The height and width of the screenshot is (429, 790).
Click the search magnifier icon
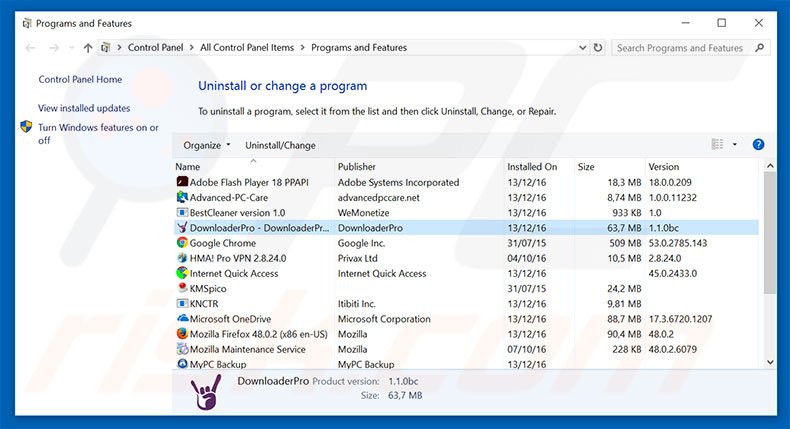point(759,47)
